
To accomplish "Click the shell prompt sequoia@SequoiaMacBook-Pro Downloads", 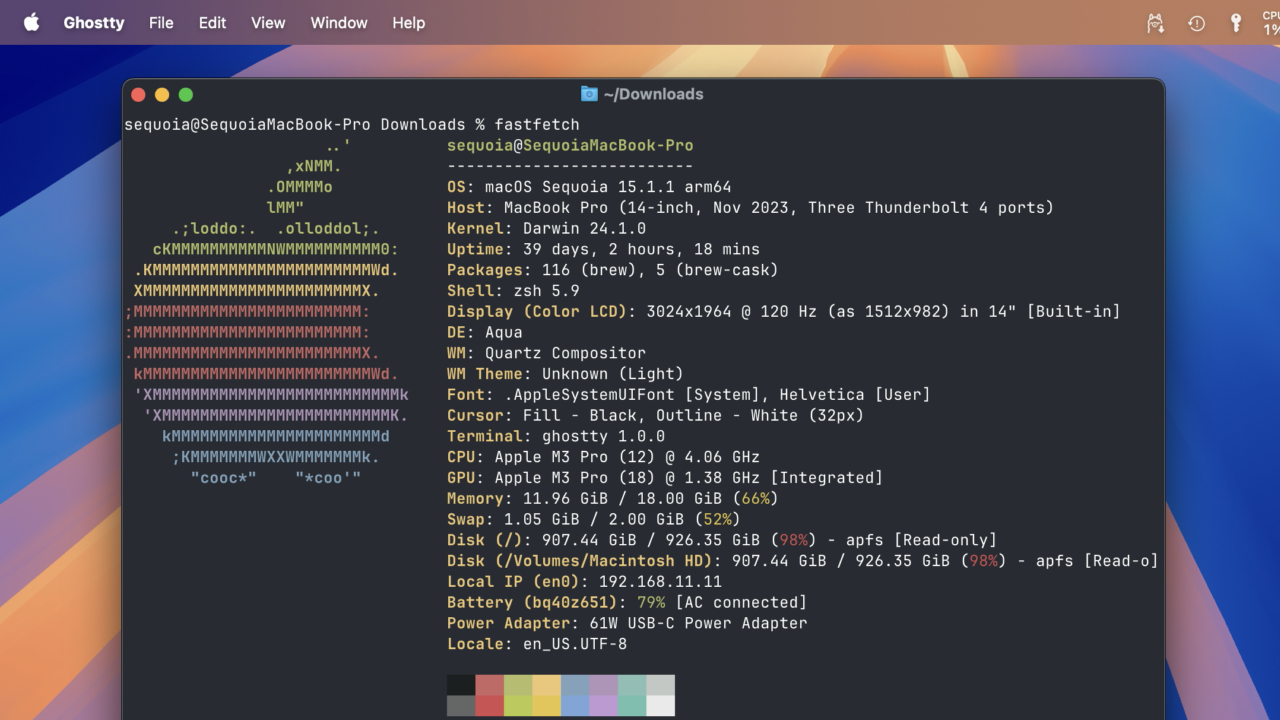I will click(295, 125).
